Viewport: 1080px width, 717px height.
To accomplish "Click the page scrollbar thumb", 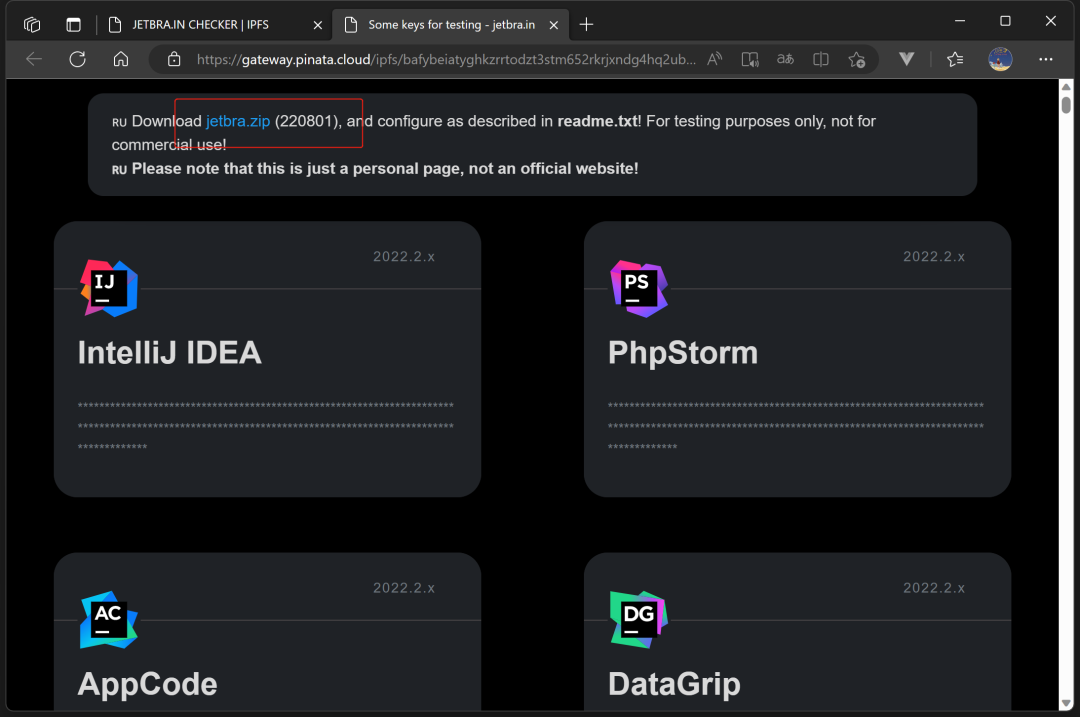I will tap(1066, 105).
